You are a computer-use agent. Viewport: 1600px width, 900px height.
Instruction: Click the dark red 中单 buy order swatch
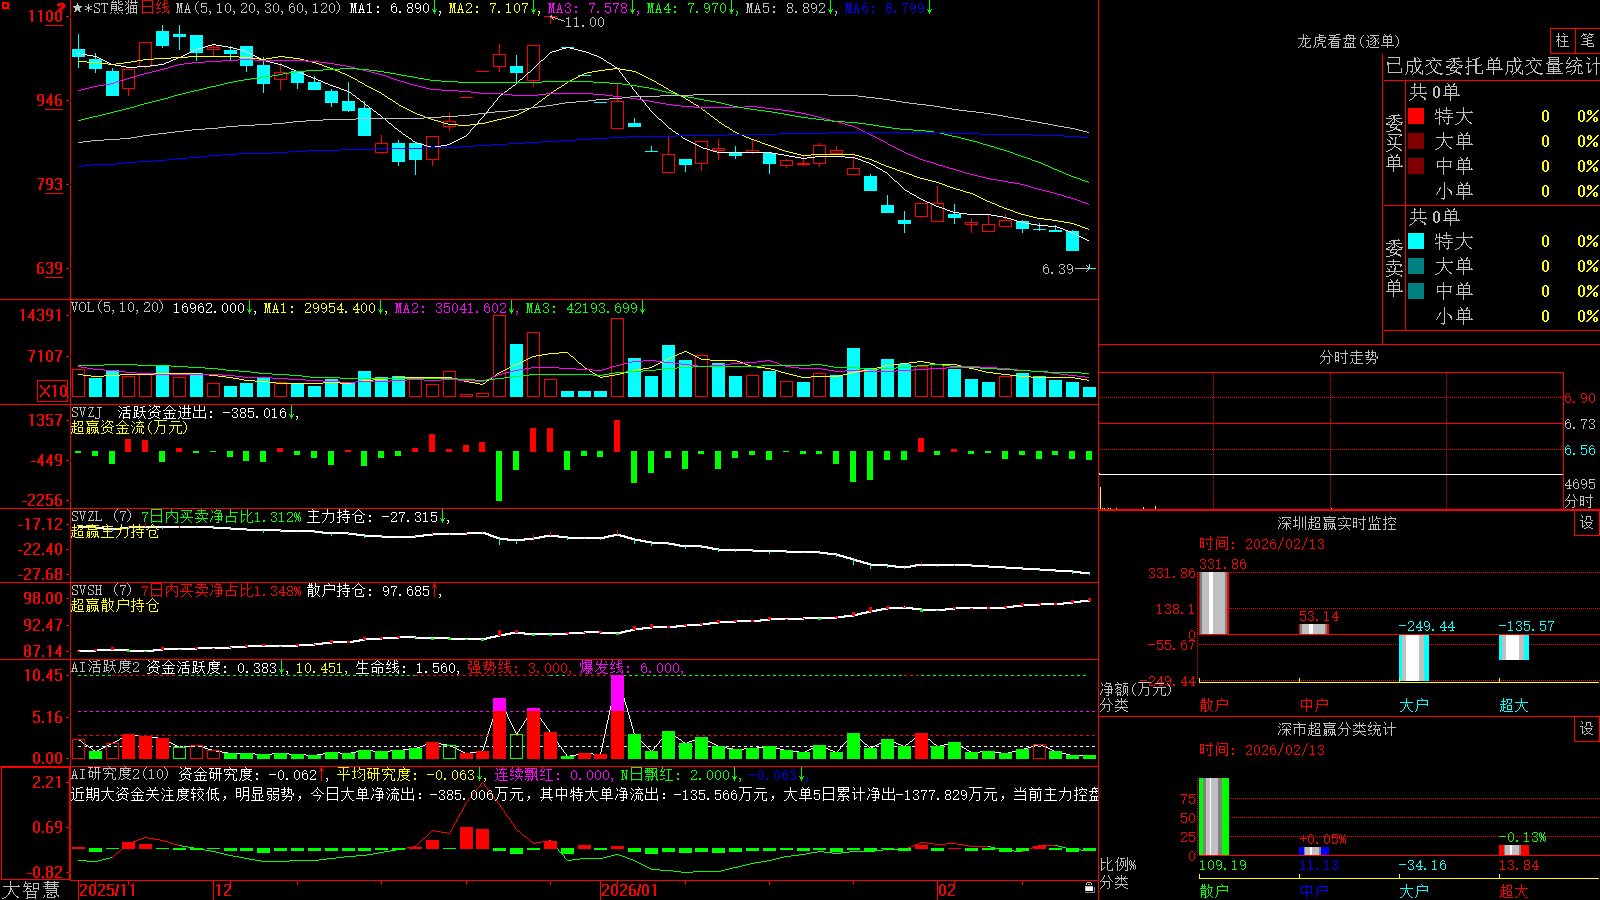1416,166
